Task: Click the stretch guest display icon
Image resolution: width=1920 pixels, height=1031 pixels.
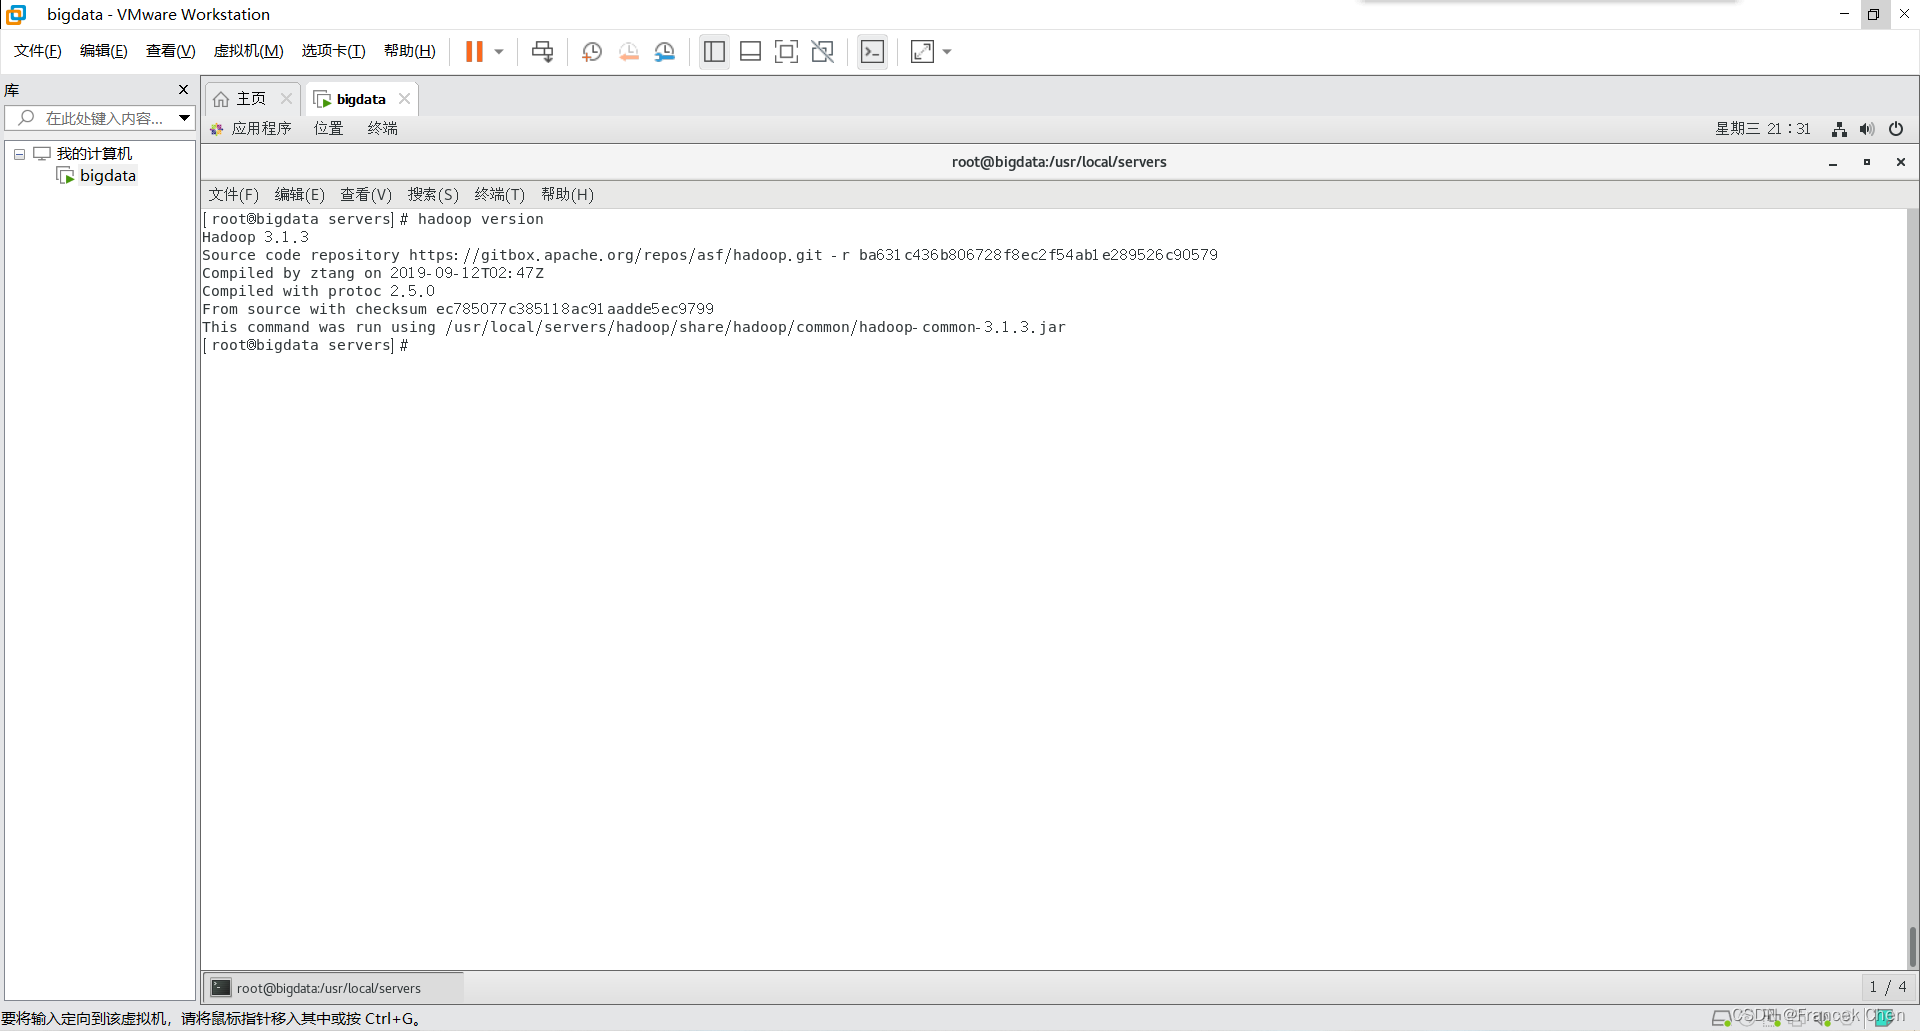Action: (922, 52)
